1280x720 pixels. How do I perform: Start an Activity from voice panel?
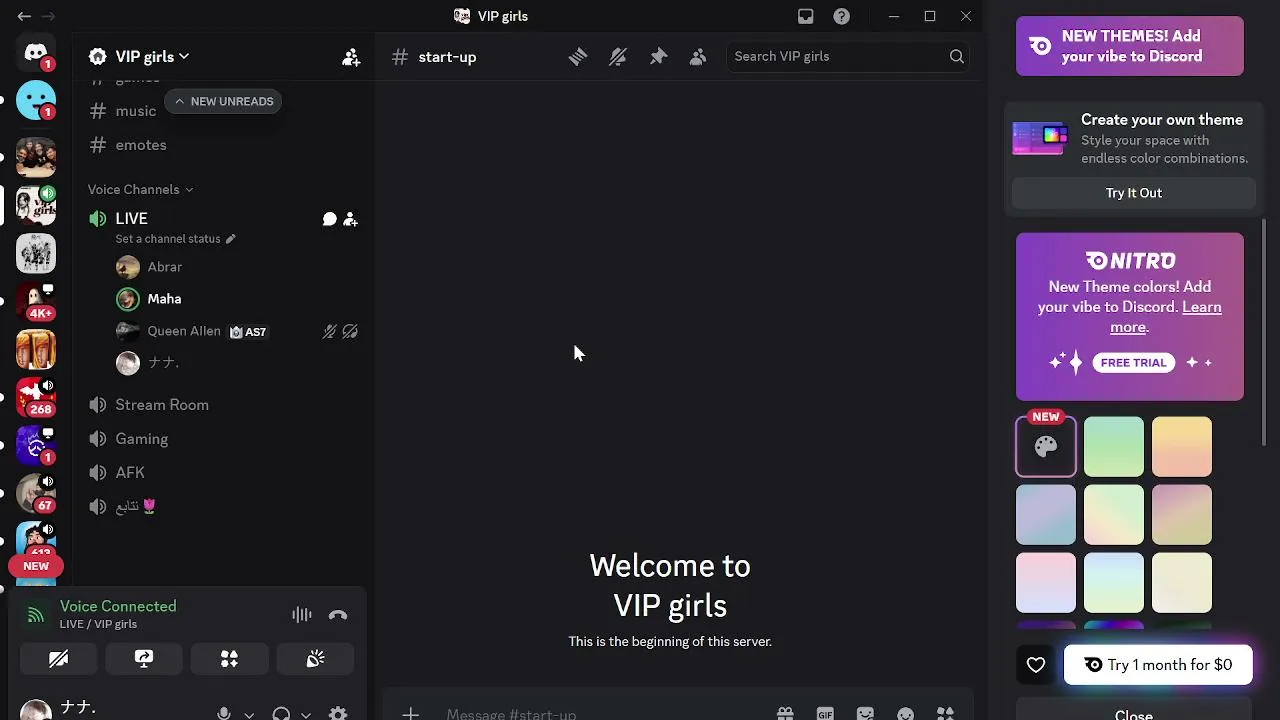pyautogui.click(x=229, y=659)
